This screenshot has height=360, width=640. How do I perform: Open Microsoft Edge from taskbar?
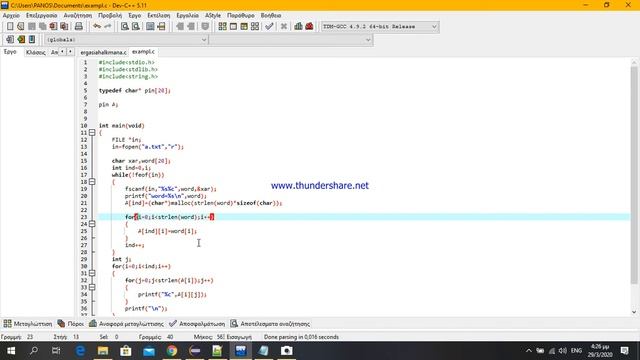coord(80,351)
